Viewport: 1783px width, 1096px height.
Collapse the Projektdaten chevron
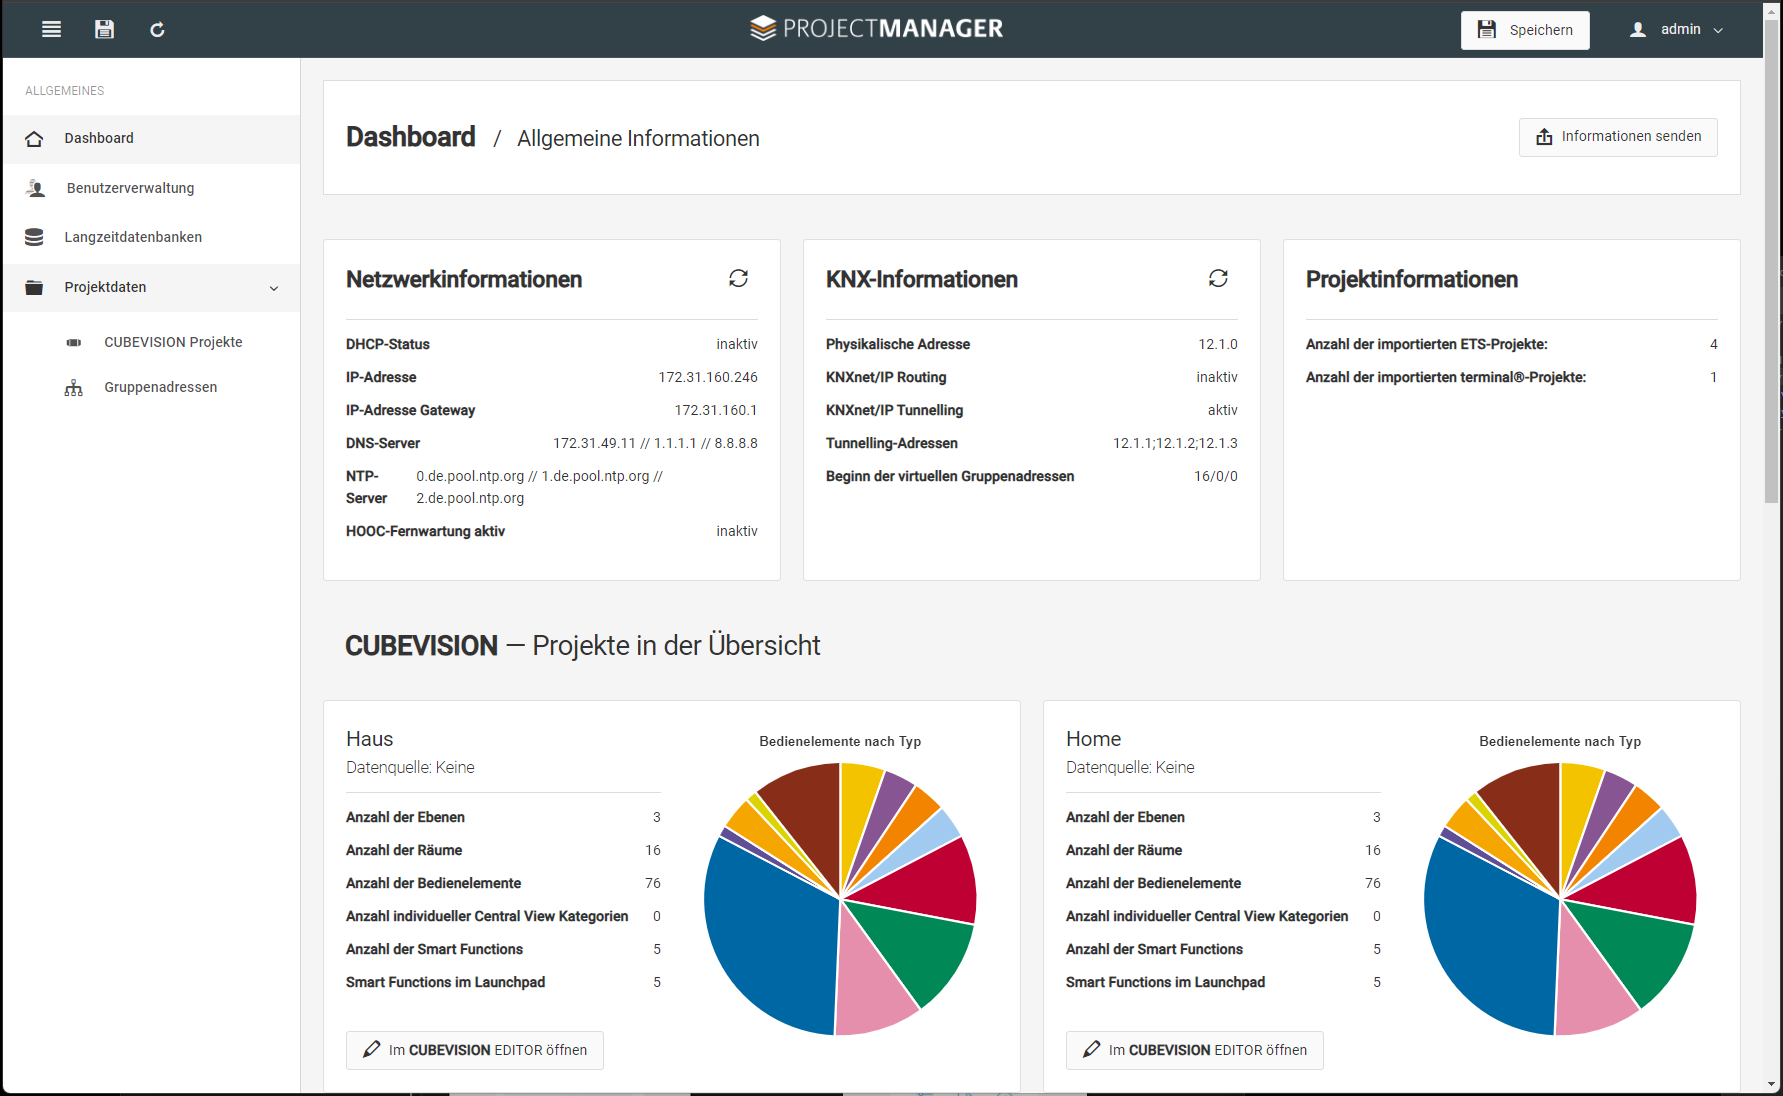pyautogui.click(x=274, y=288)
